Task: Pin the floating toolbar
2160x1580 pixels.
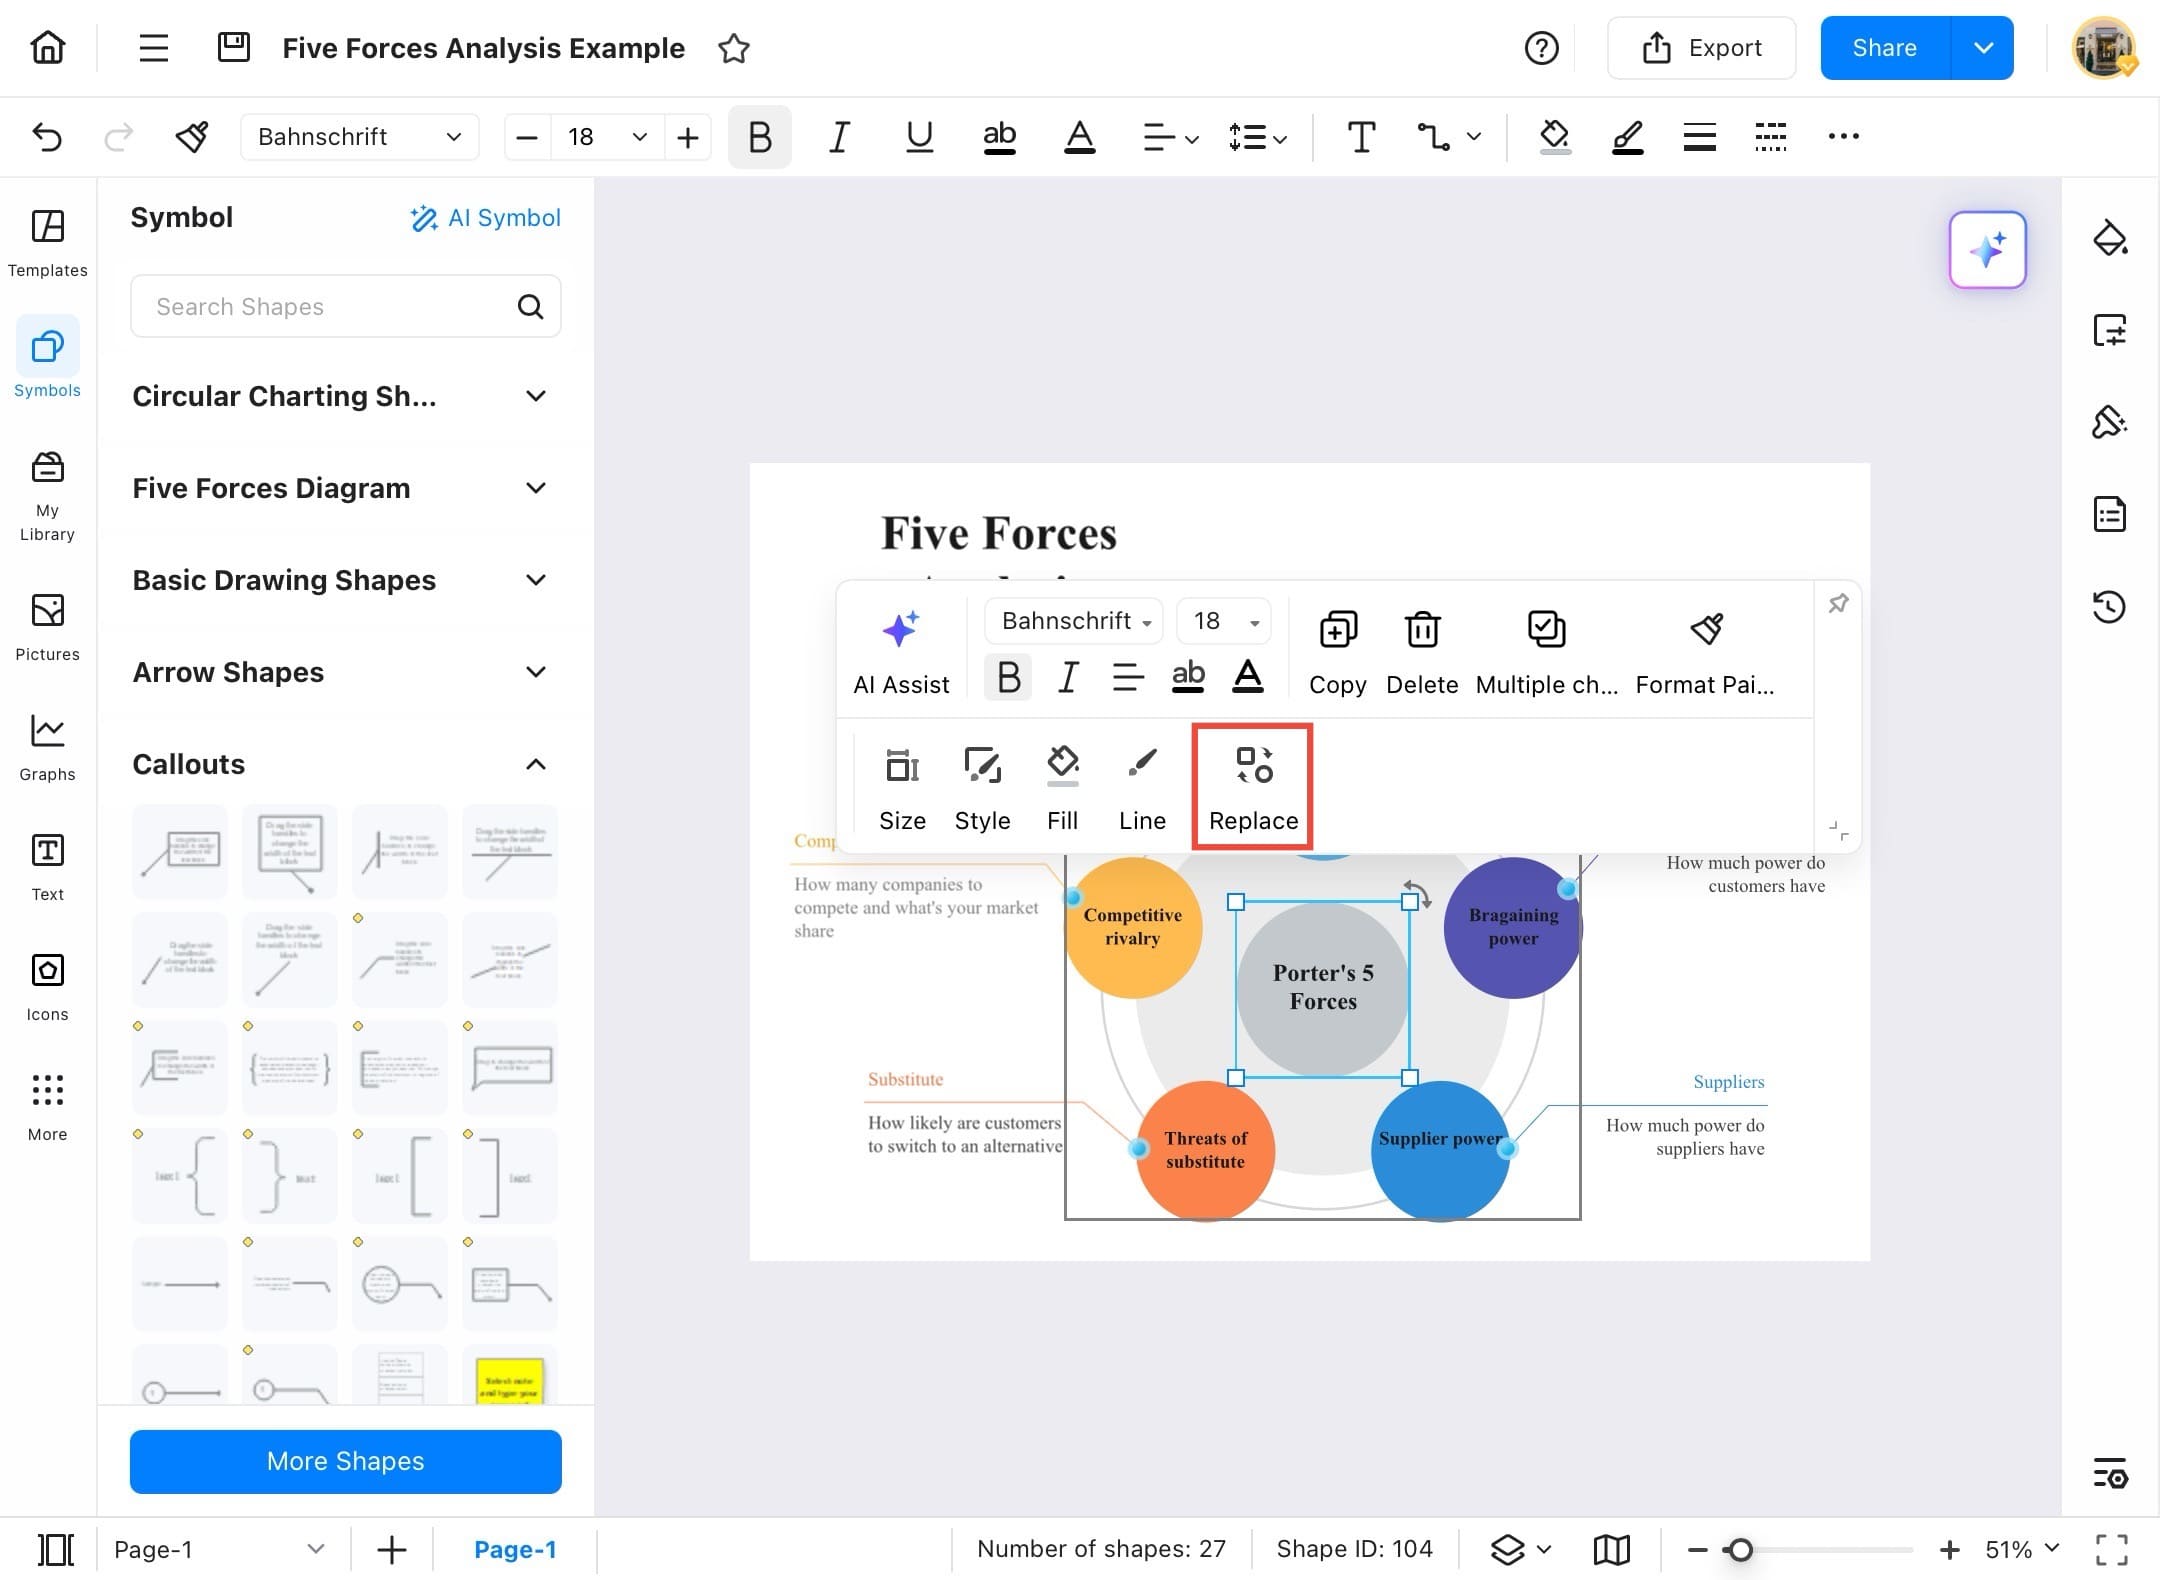Action: (1838, 604)
